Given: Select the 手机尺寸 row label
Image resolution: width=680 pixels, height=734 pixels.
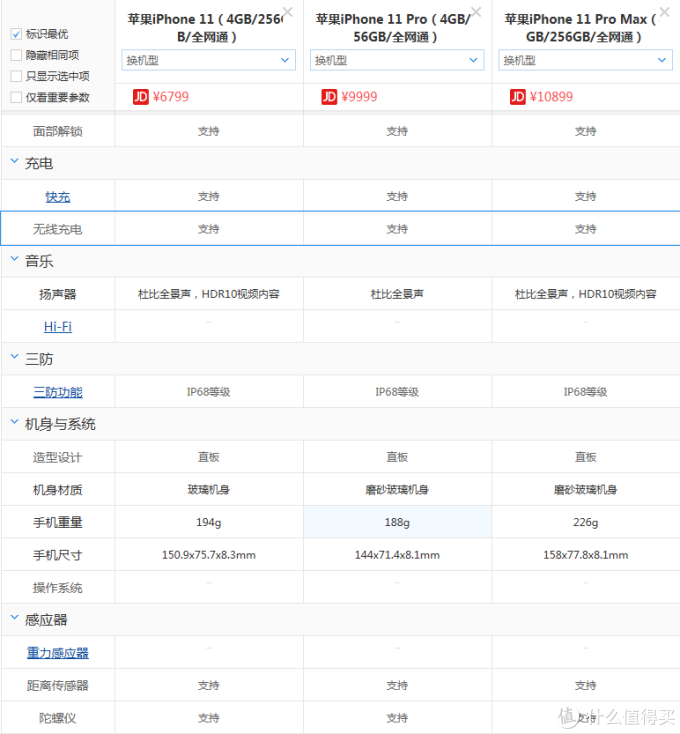Looking at the screenshot, I should [x=58, y=555].
